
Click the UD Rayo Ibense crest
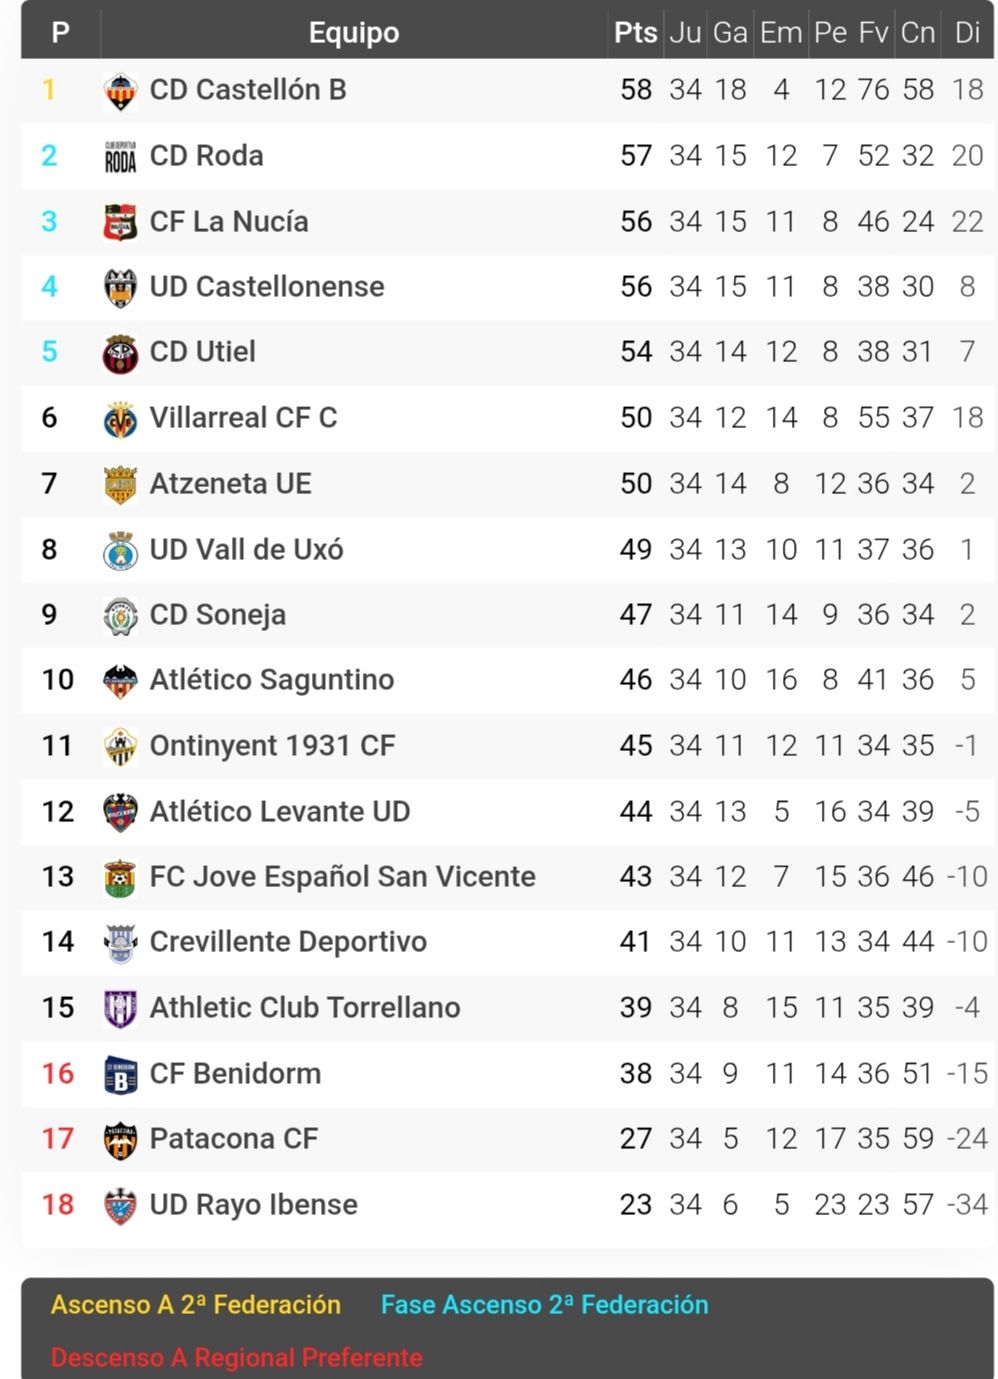120,1206
